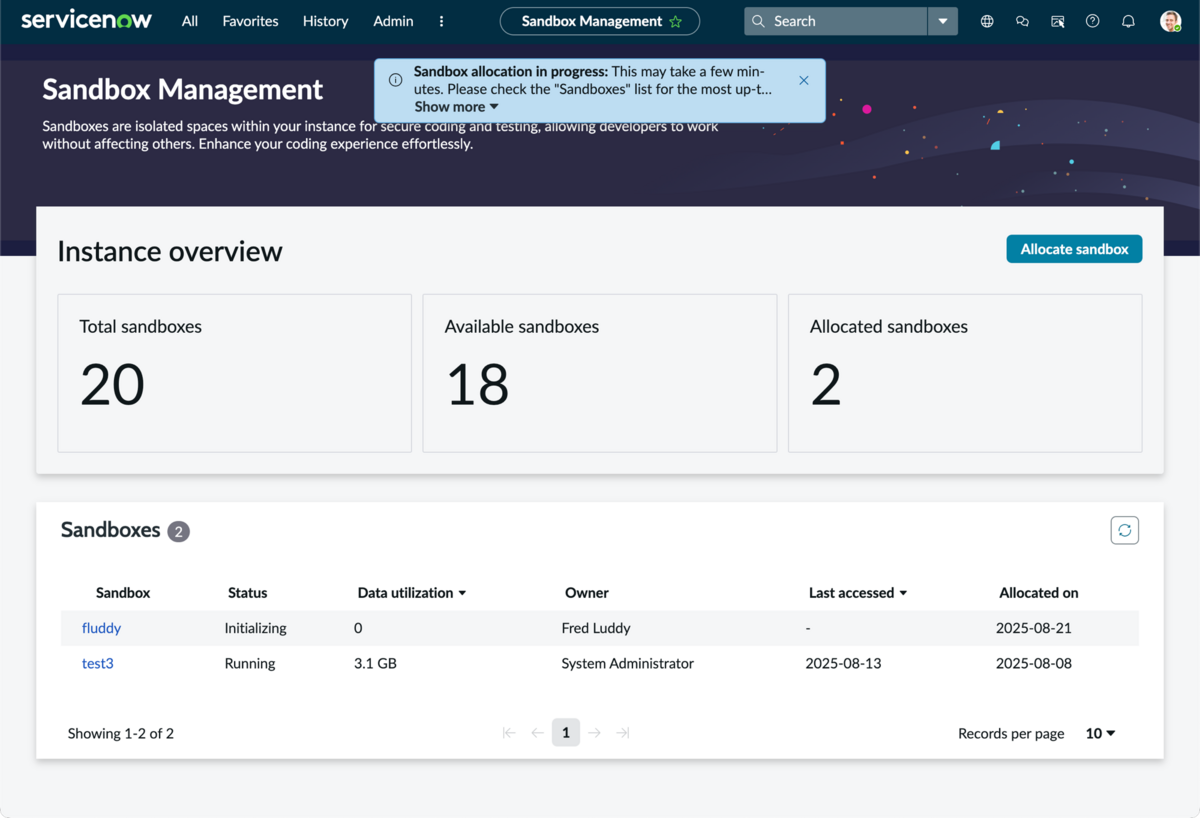Click the Fred Luddy owner cell

click(596, 628)
